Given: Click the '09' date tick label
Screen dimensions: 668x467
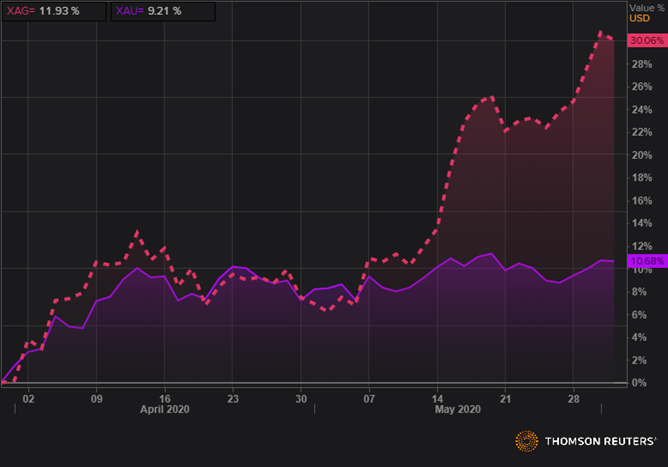Looking at the screenshot, I should 96,399.
